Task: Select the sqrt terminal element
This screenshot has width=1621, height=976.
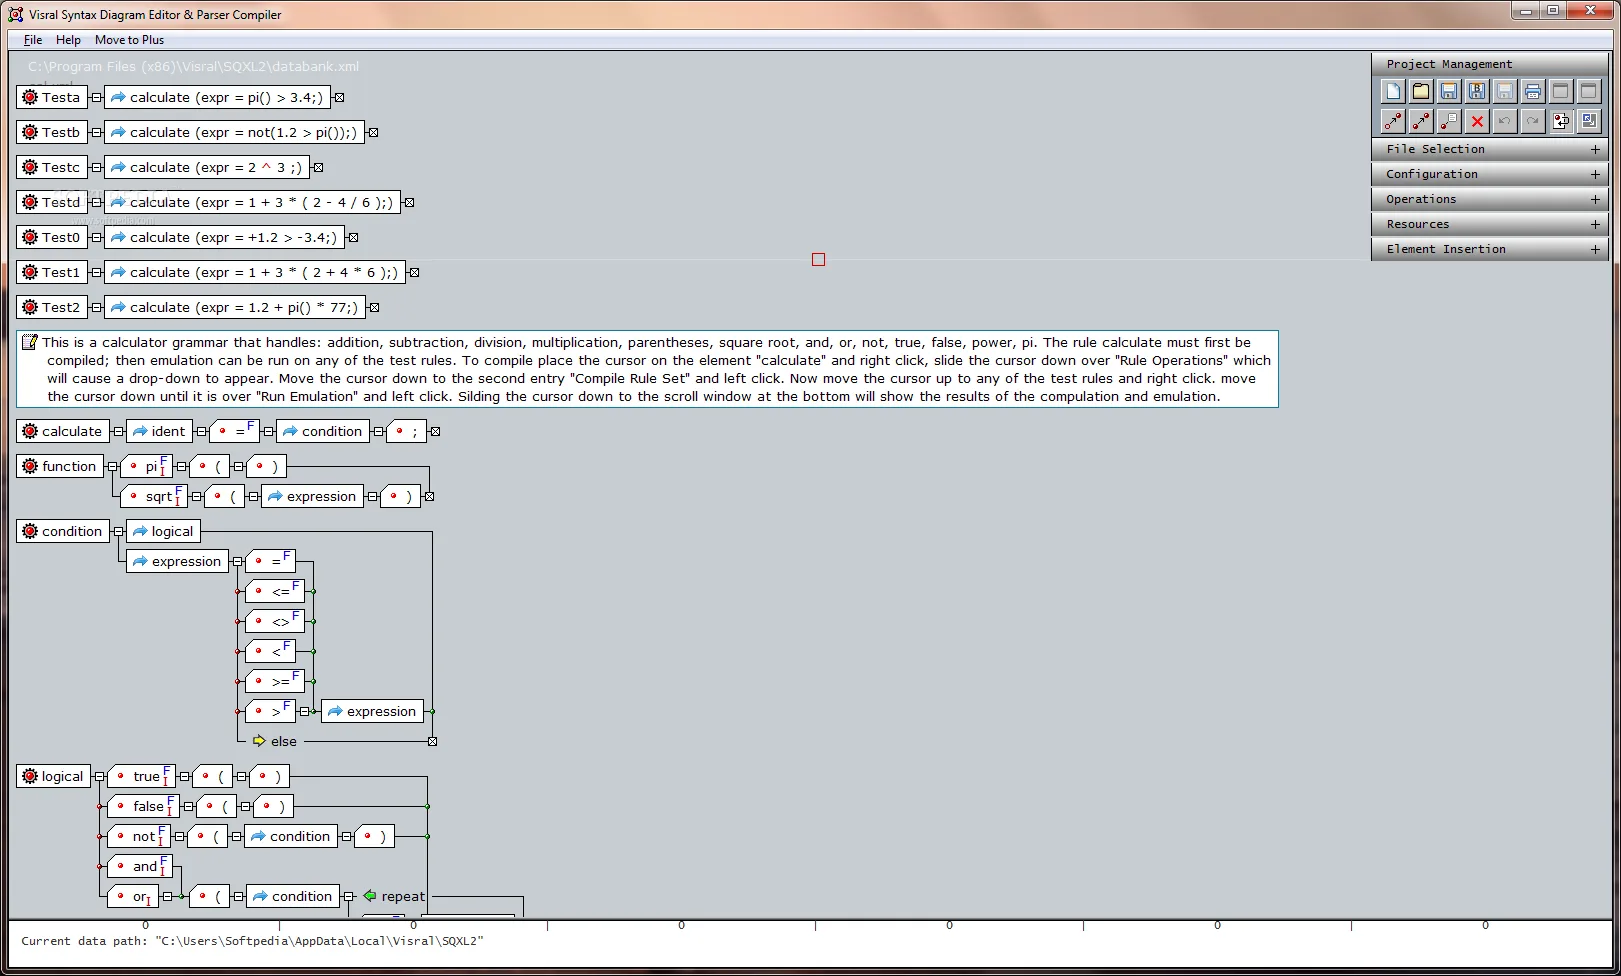Action: [153, 496]
